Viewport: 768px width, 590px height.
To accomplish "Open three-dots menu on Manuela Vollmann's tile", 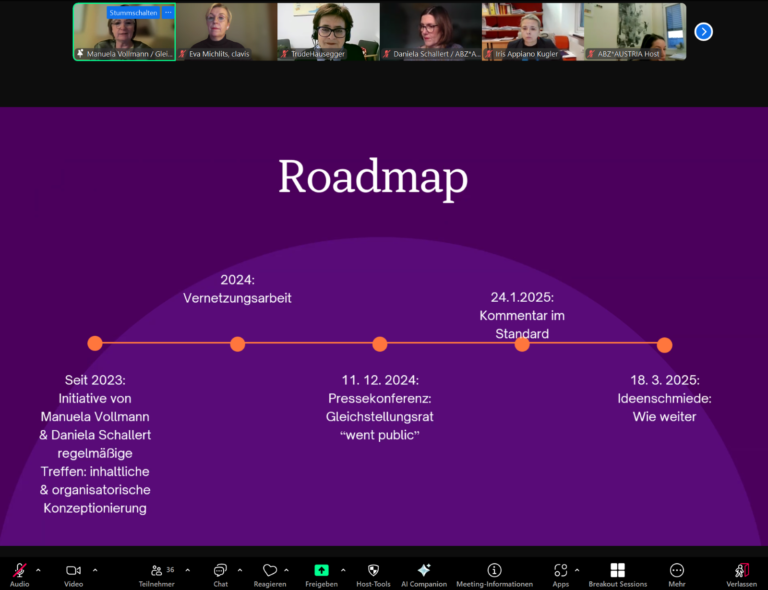I will tap(167, 13).
